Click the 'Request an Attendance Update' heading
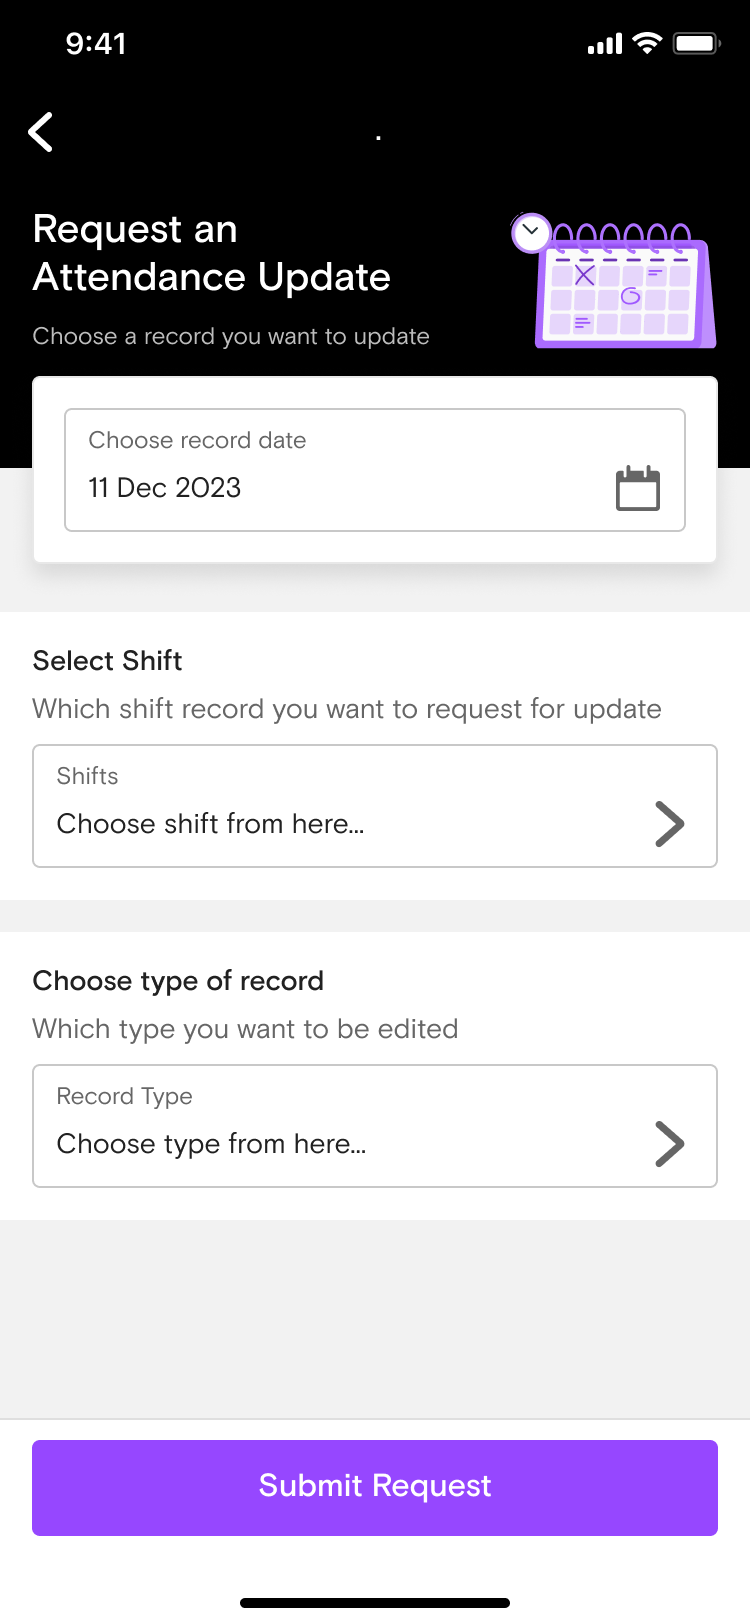750x1624 pixels. [212, 253]
